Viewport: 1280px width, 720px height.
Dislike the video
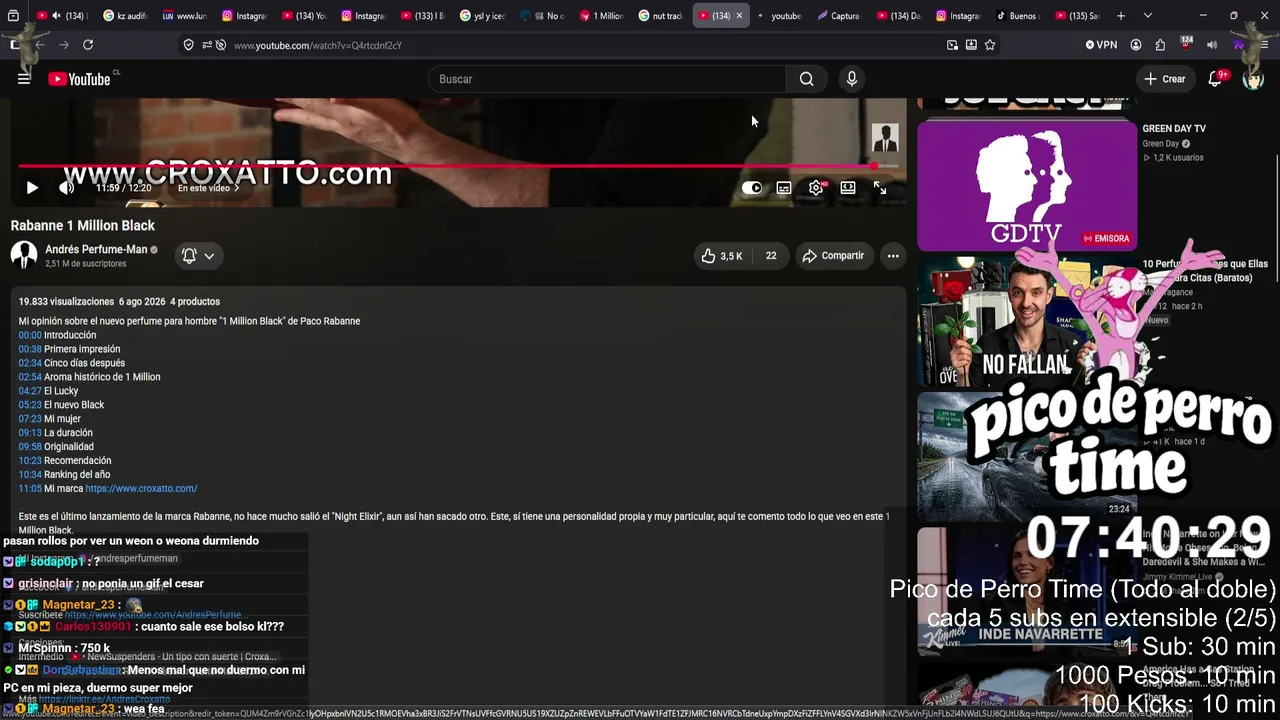click(x=771, y=256)
